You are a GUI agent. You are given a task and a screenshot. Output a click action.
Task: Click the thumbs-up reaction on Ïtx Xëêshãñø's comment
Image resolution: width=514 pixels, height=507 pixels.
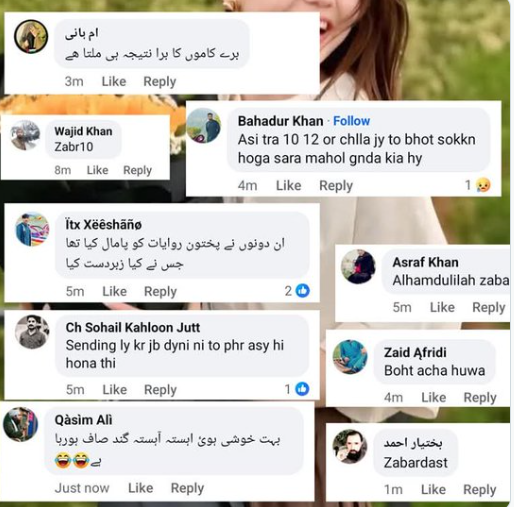303,291
